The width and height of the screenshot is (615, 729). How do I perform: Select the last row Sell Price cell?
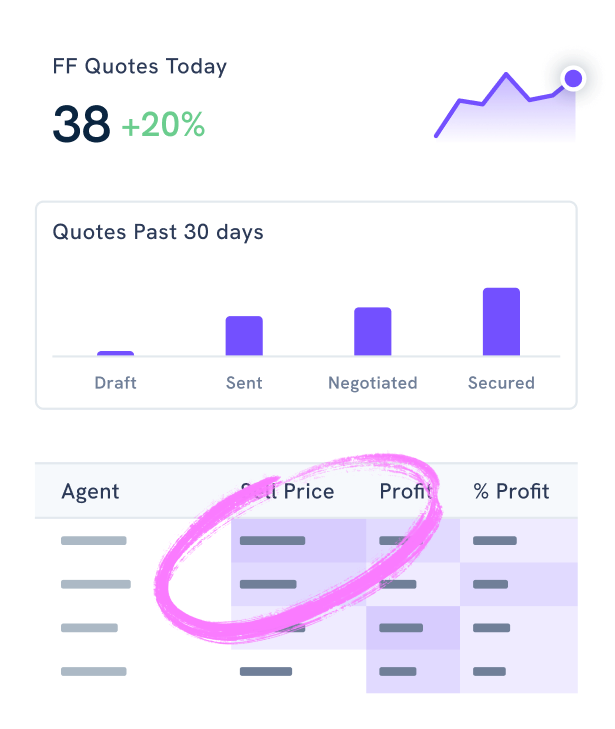(266, 671)
